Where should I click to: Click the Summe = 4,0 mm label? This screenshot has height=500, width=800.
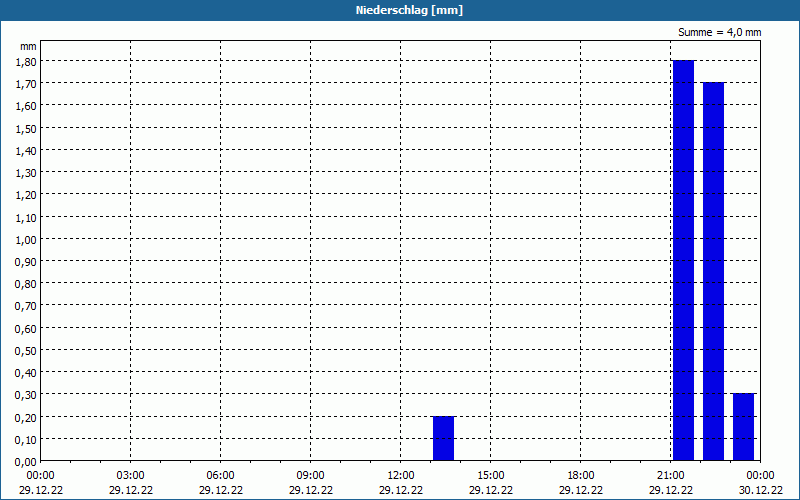(719, 32)
